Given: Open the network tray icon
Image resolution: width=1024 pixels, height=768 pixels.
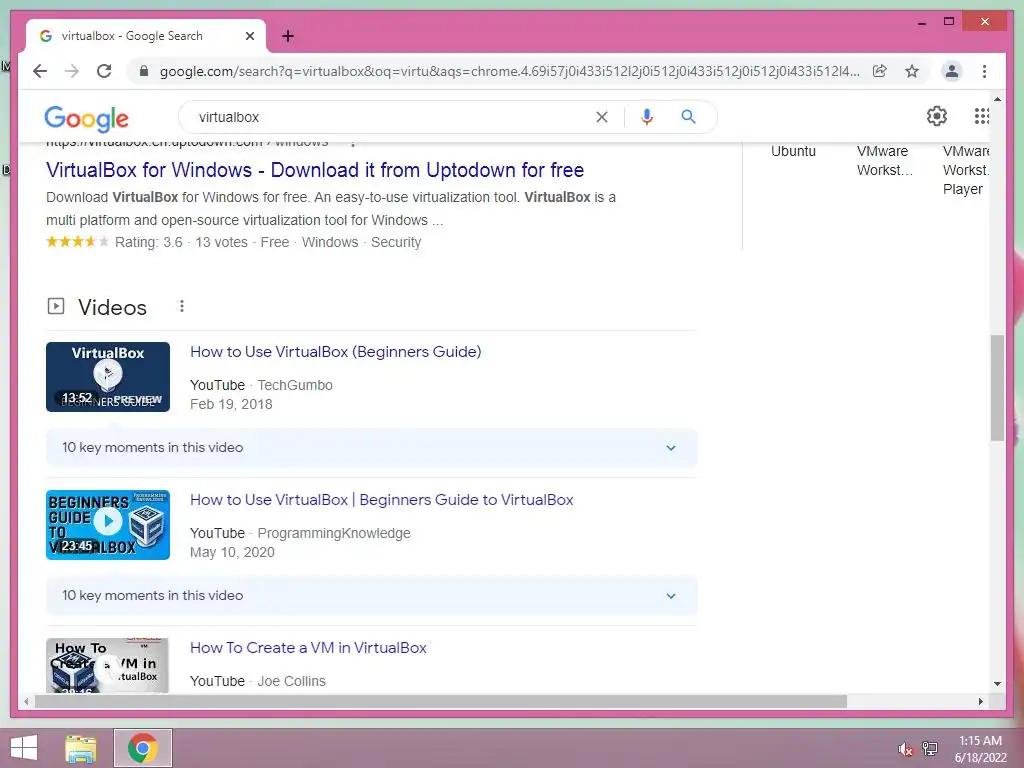Looking at the screenshot, I should [x=929, y=749].
